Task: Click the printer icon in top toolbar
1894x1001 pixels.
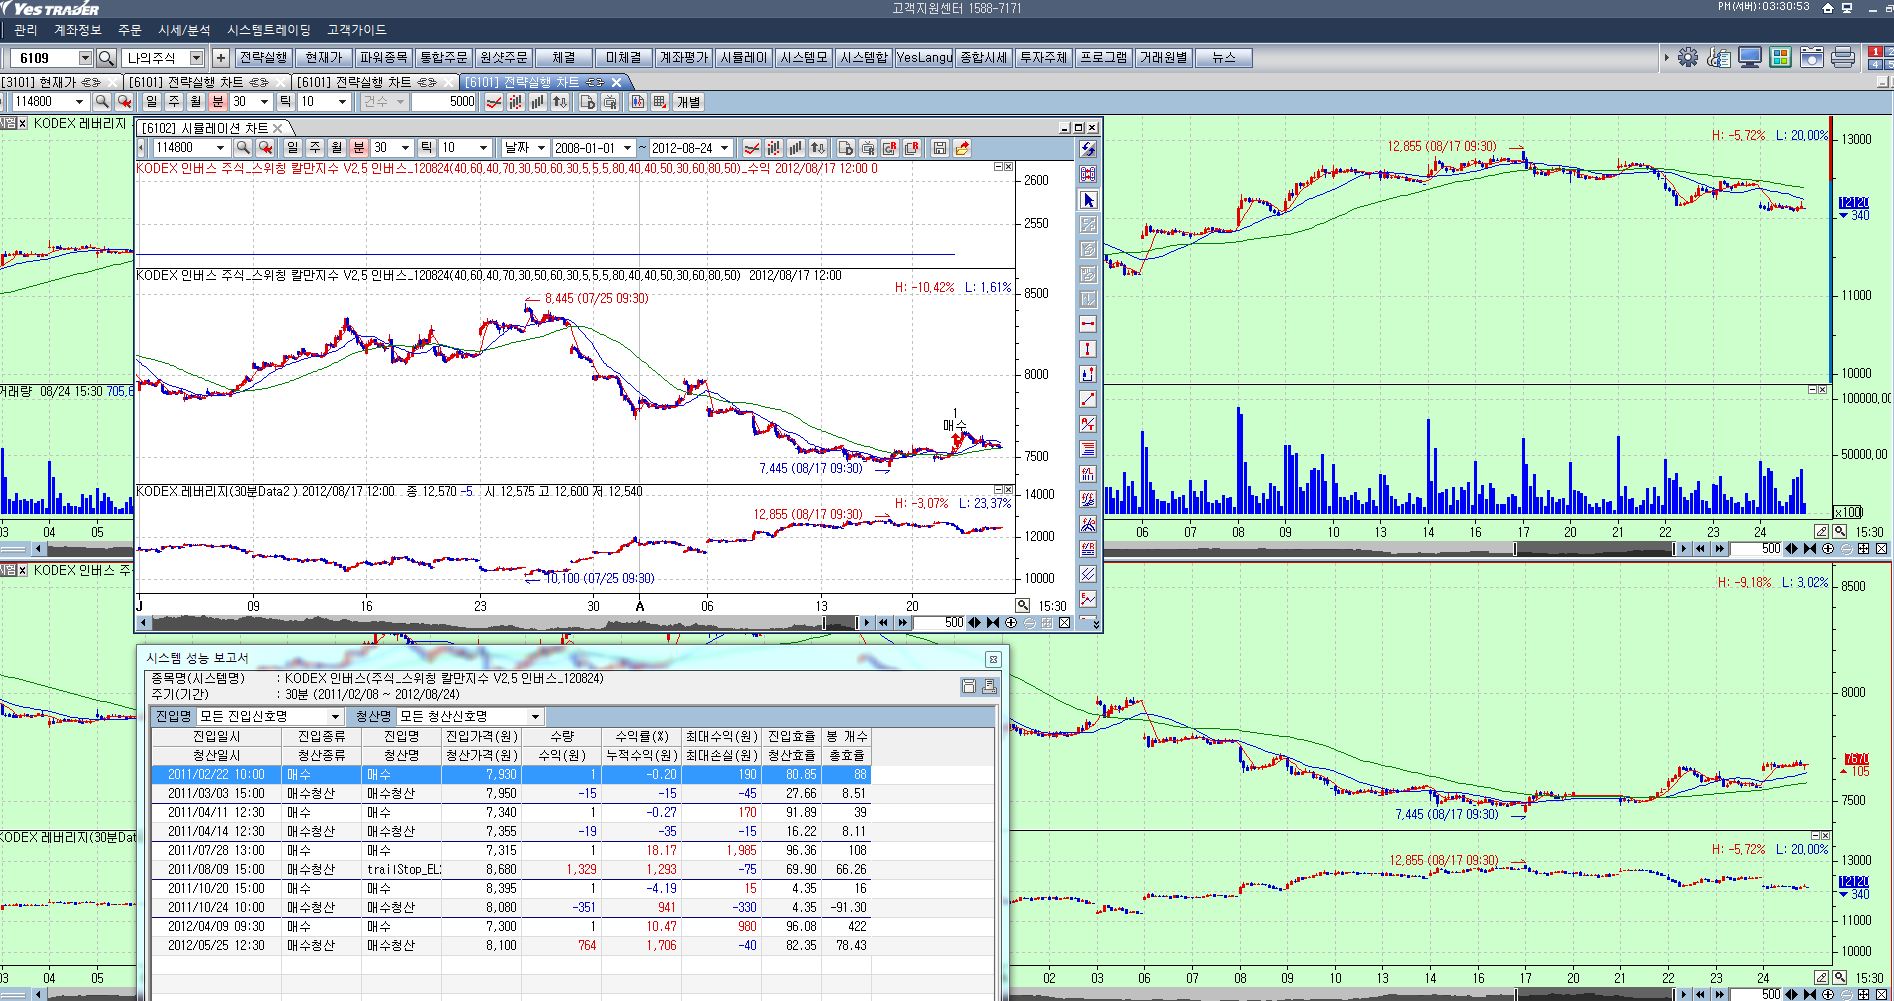Action: point(1843,58)
